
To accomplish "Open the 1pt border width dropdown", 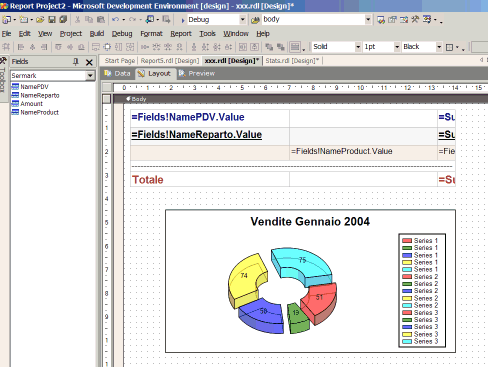I will pyautogui.click(x=397, y=47).
